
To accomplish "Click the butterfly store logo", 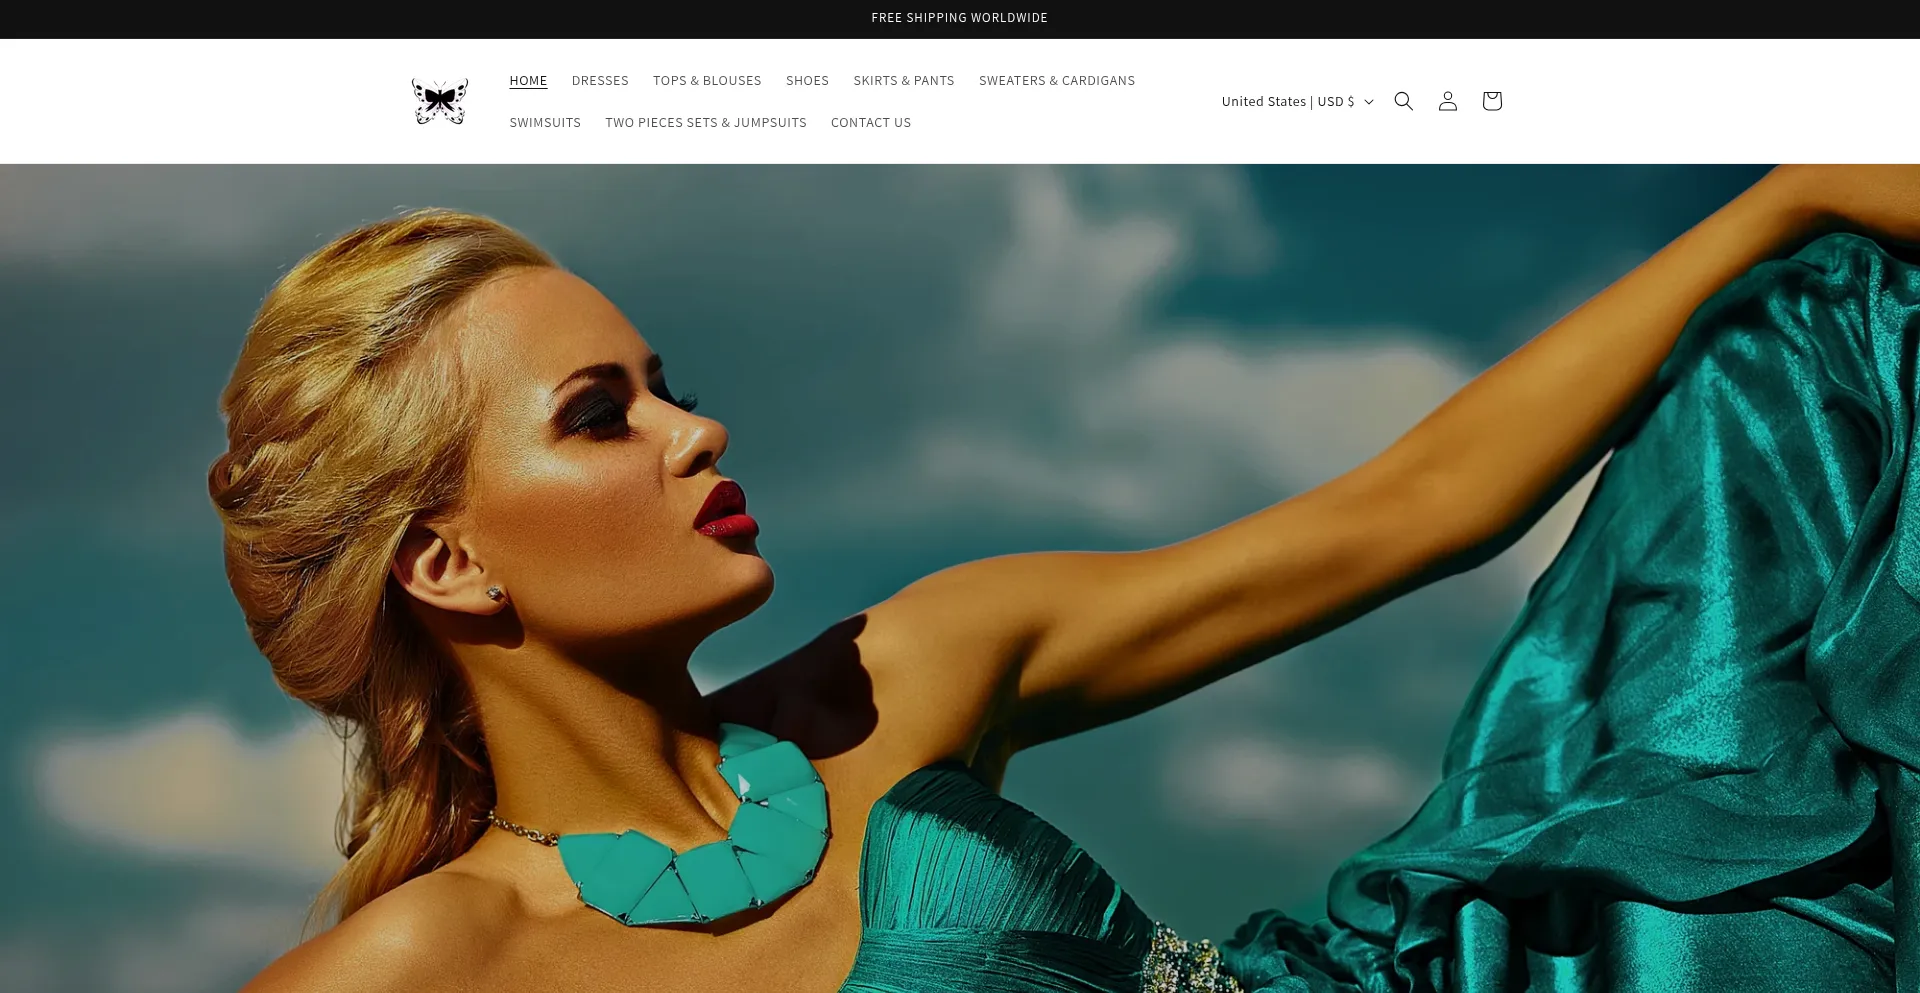I will pyautogui.click(x=440, y=101).
